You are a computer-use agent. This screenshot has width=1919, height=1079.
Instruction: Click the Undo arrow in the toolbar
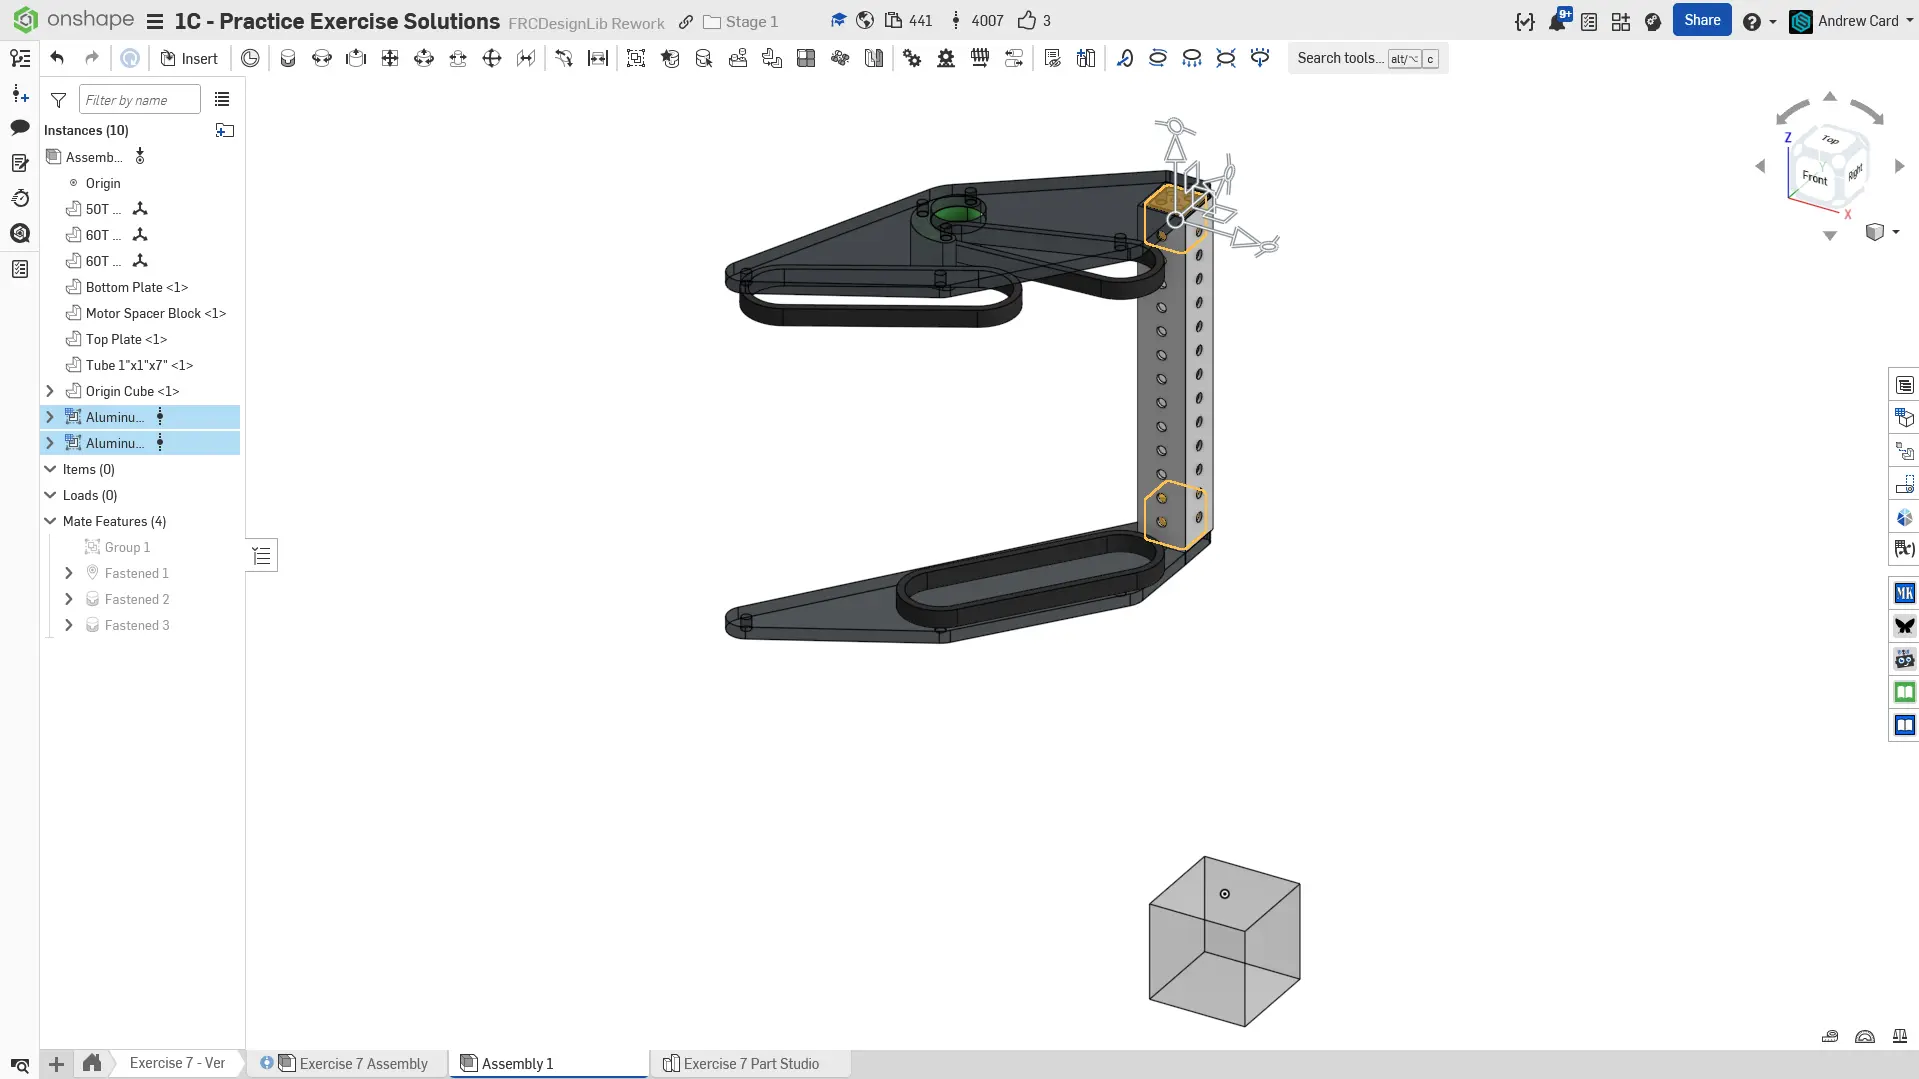coord(57,58)
